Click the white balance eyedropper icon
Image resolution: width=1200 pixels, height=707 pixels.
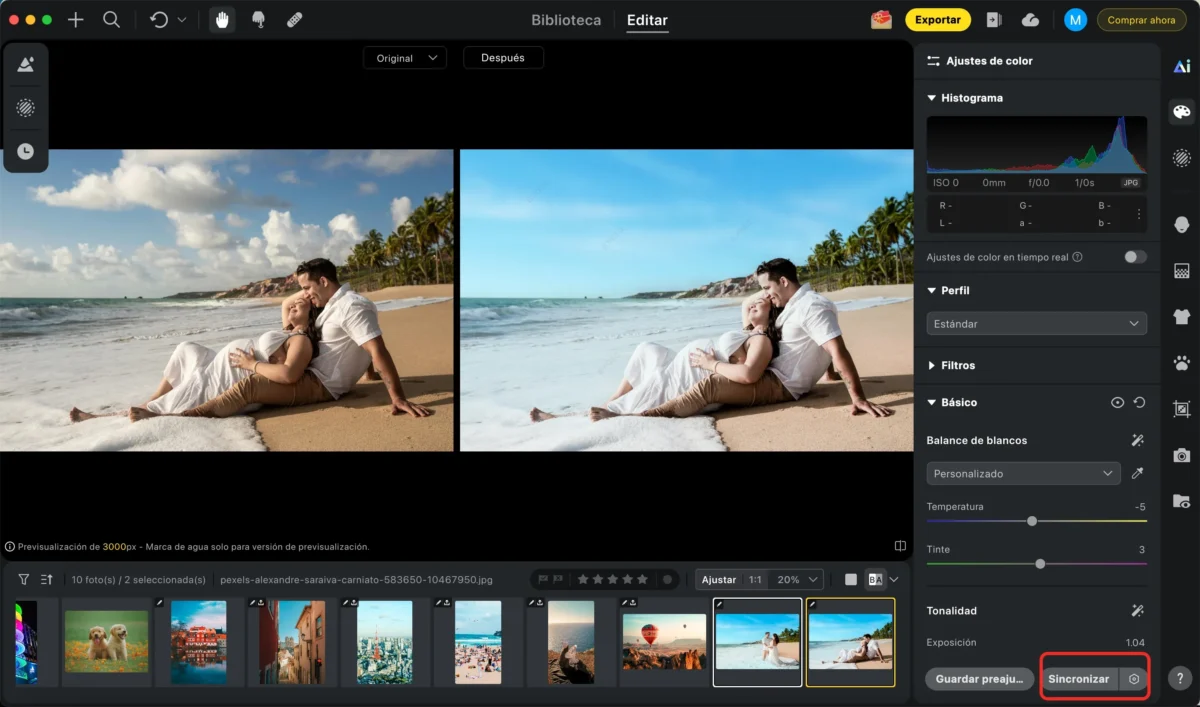tap(1138, 473)
